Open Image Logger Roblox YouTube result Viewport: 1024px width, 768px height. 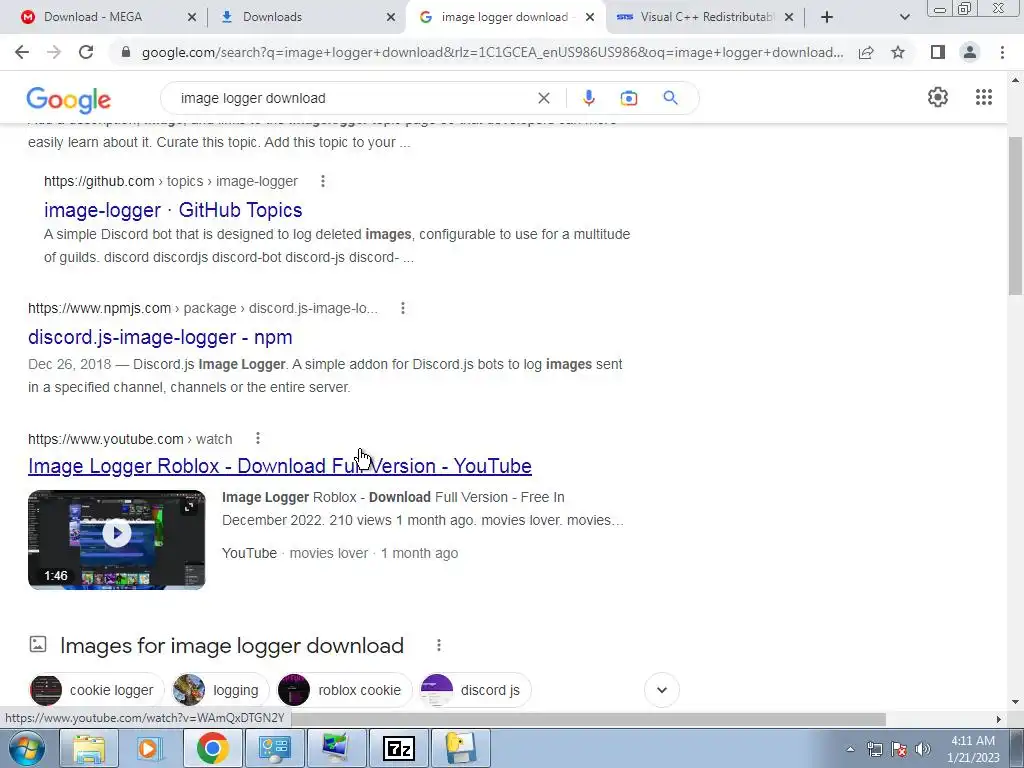pos(280,466)
